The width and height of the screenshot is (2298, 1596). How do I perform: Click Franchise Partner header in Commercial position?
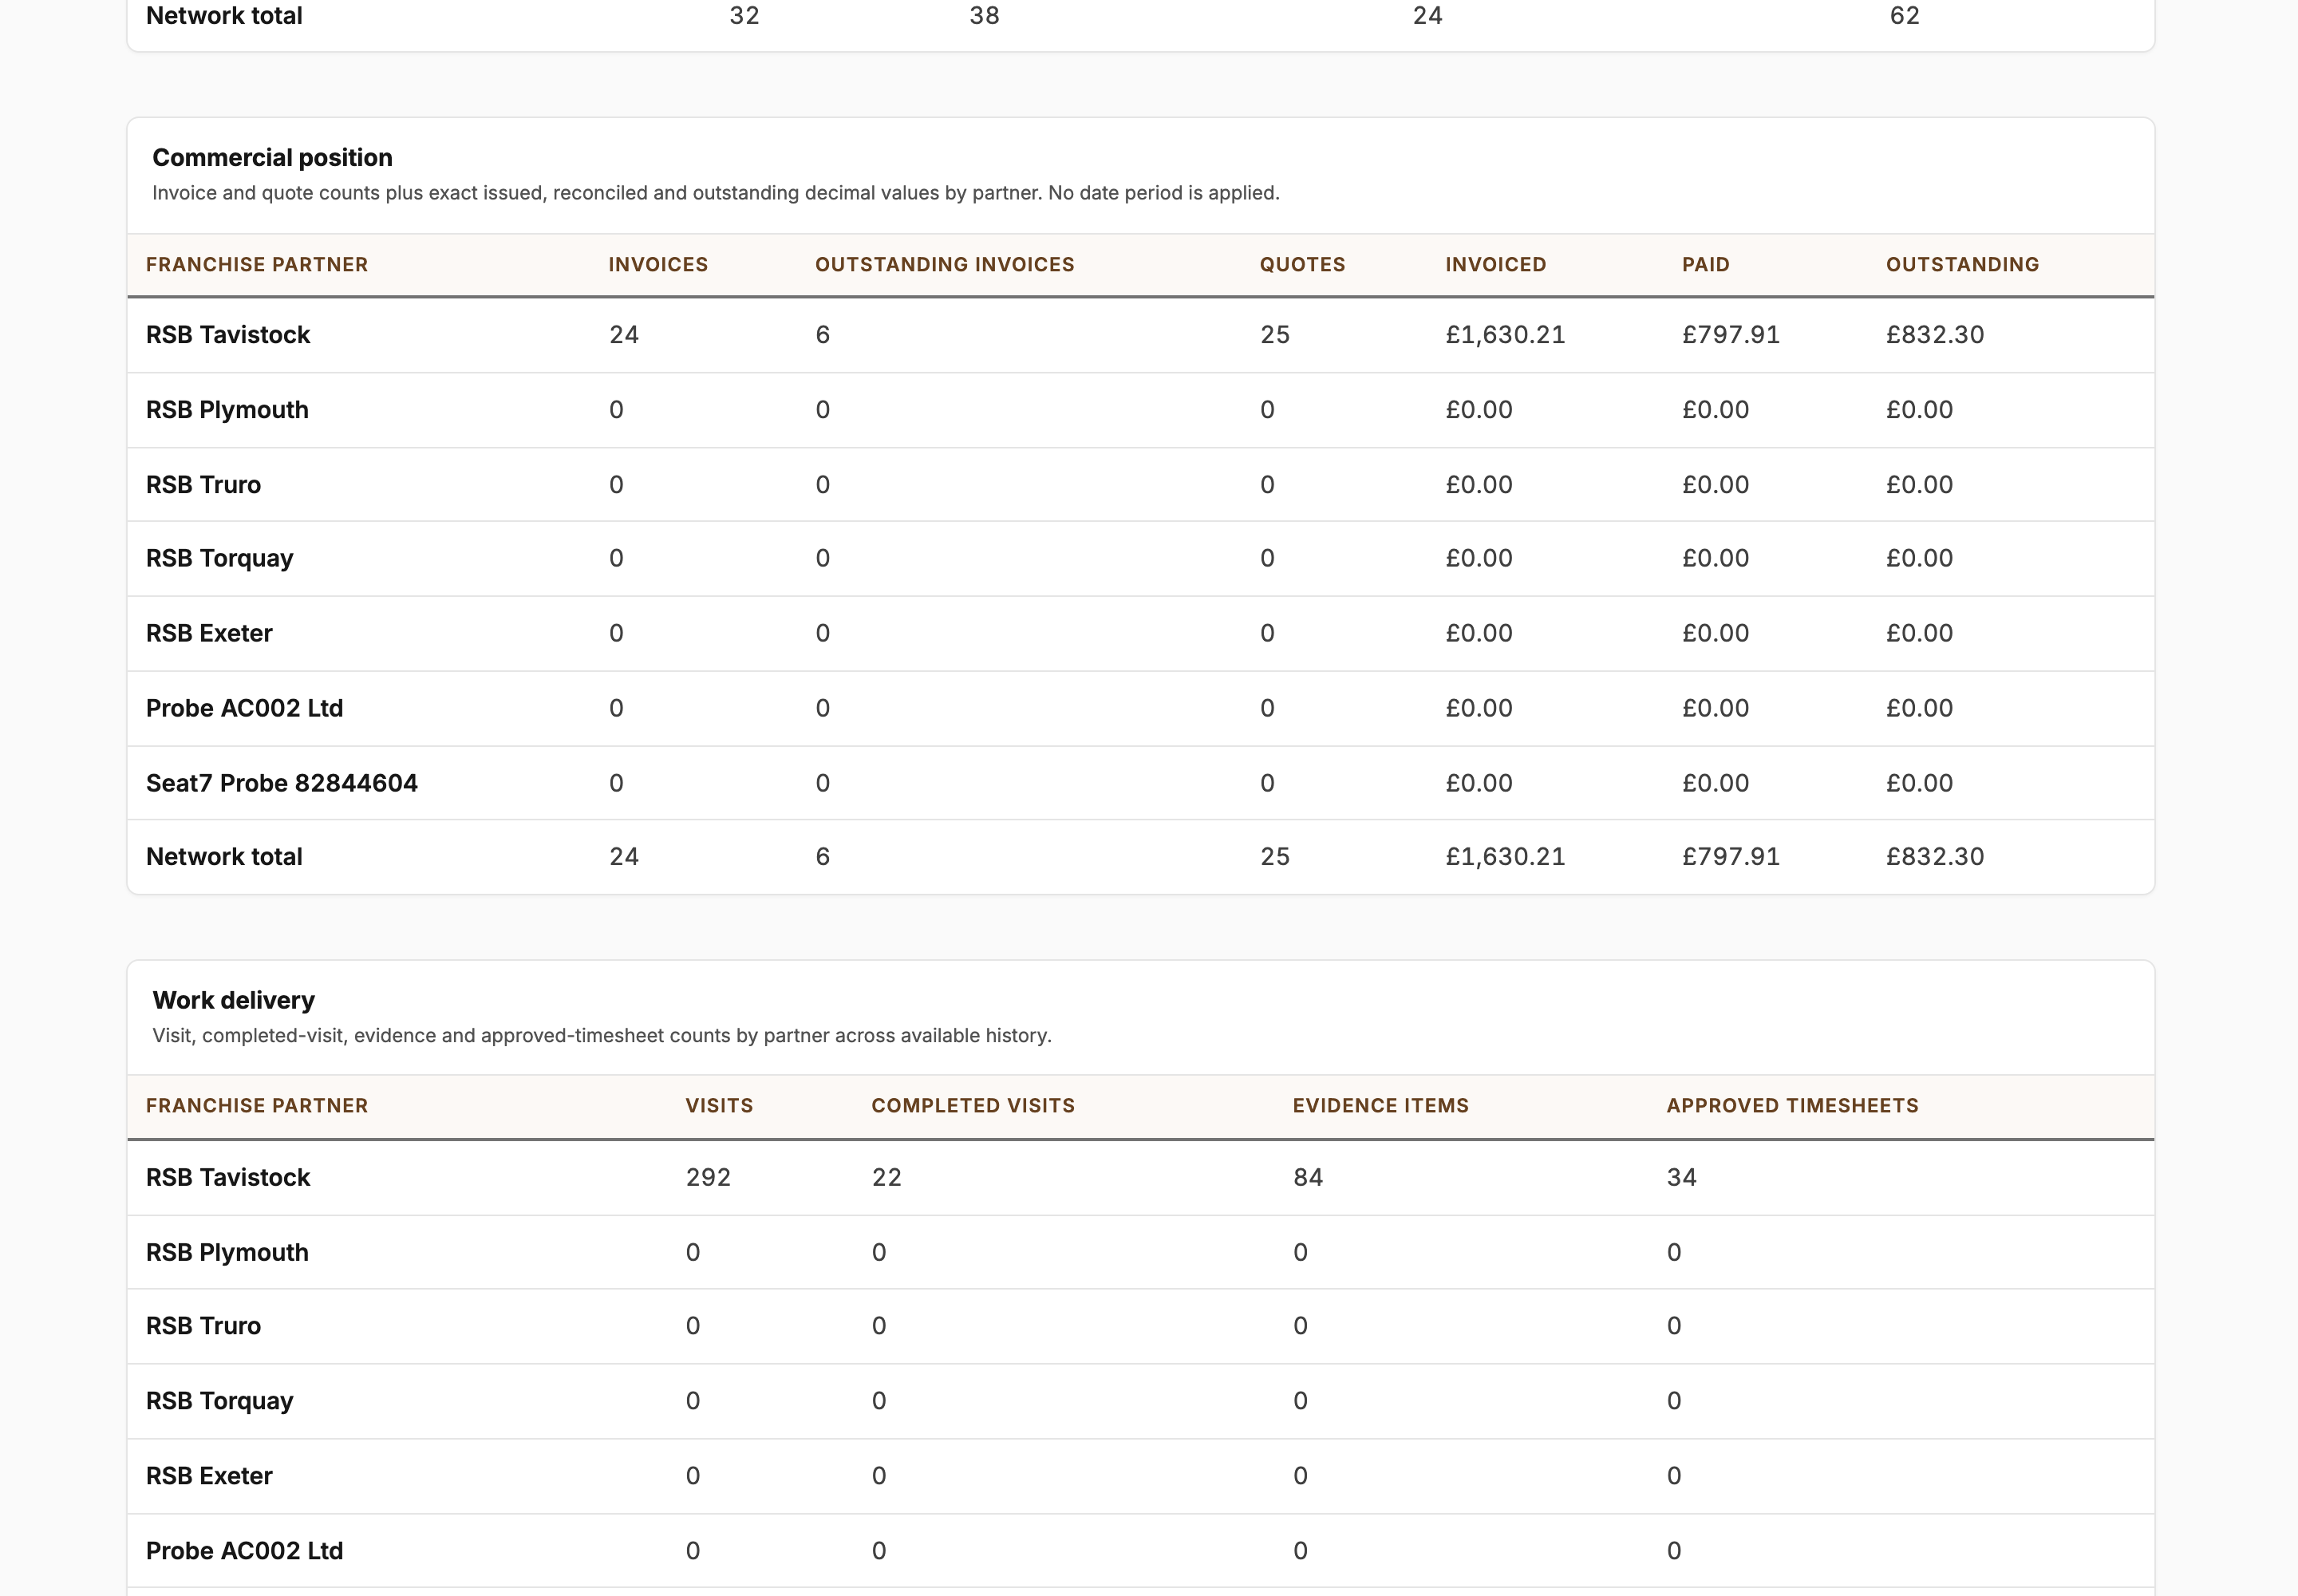click(x=257, y=265)
